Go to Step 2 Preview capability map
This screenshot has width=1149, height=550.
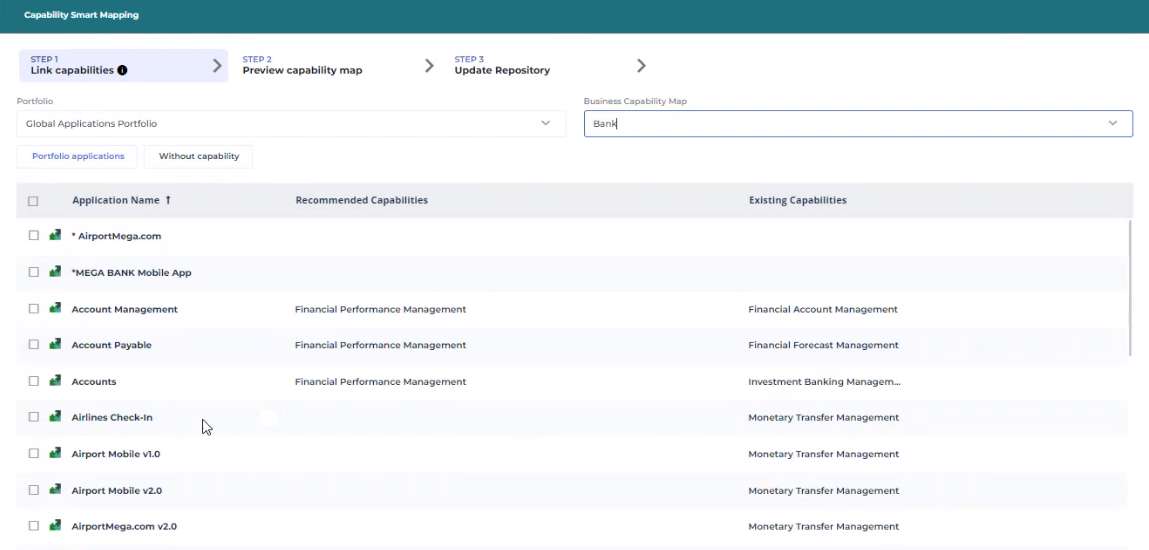(302, 66)
